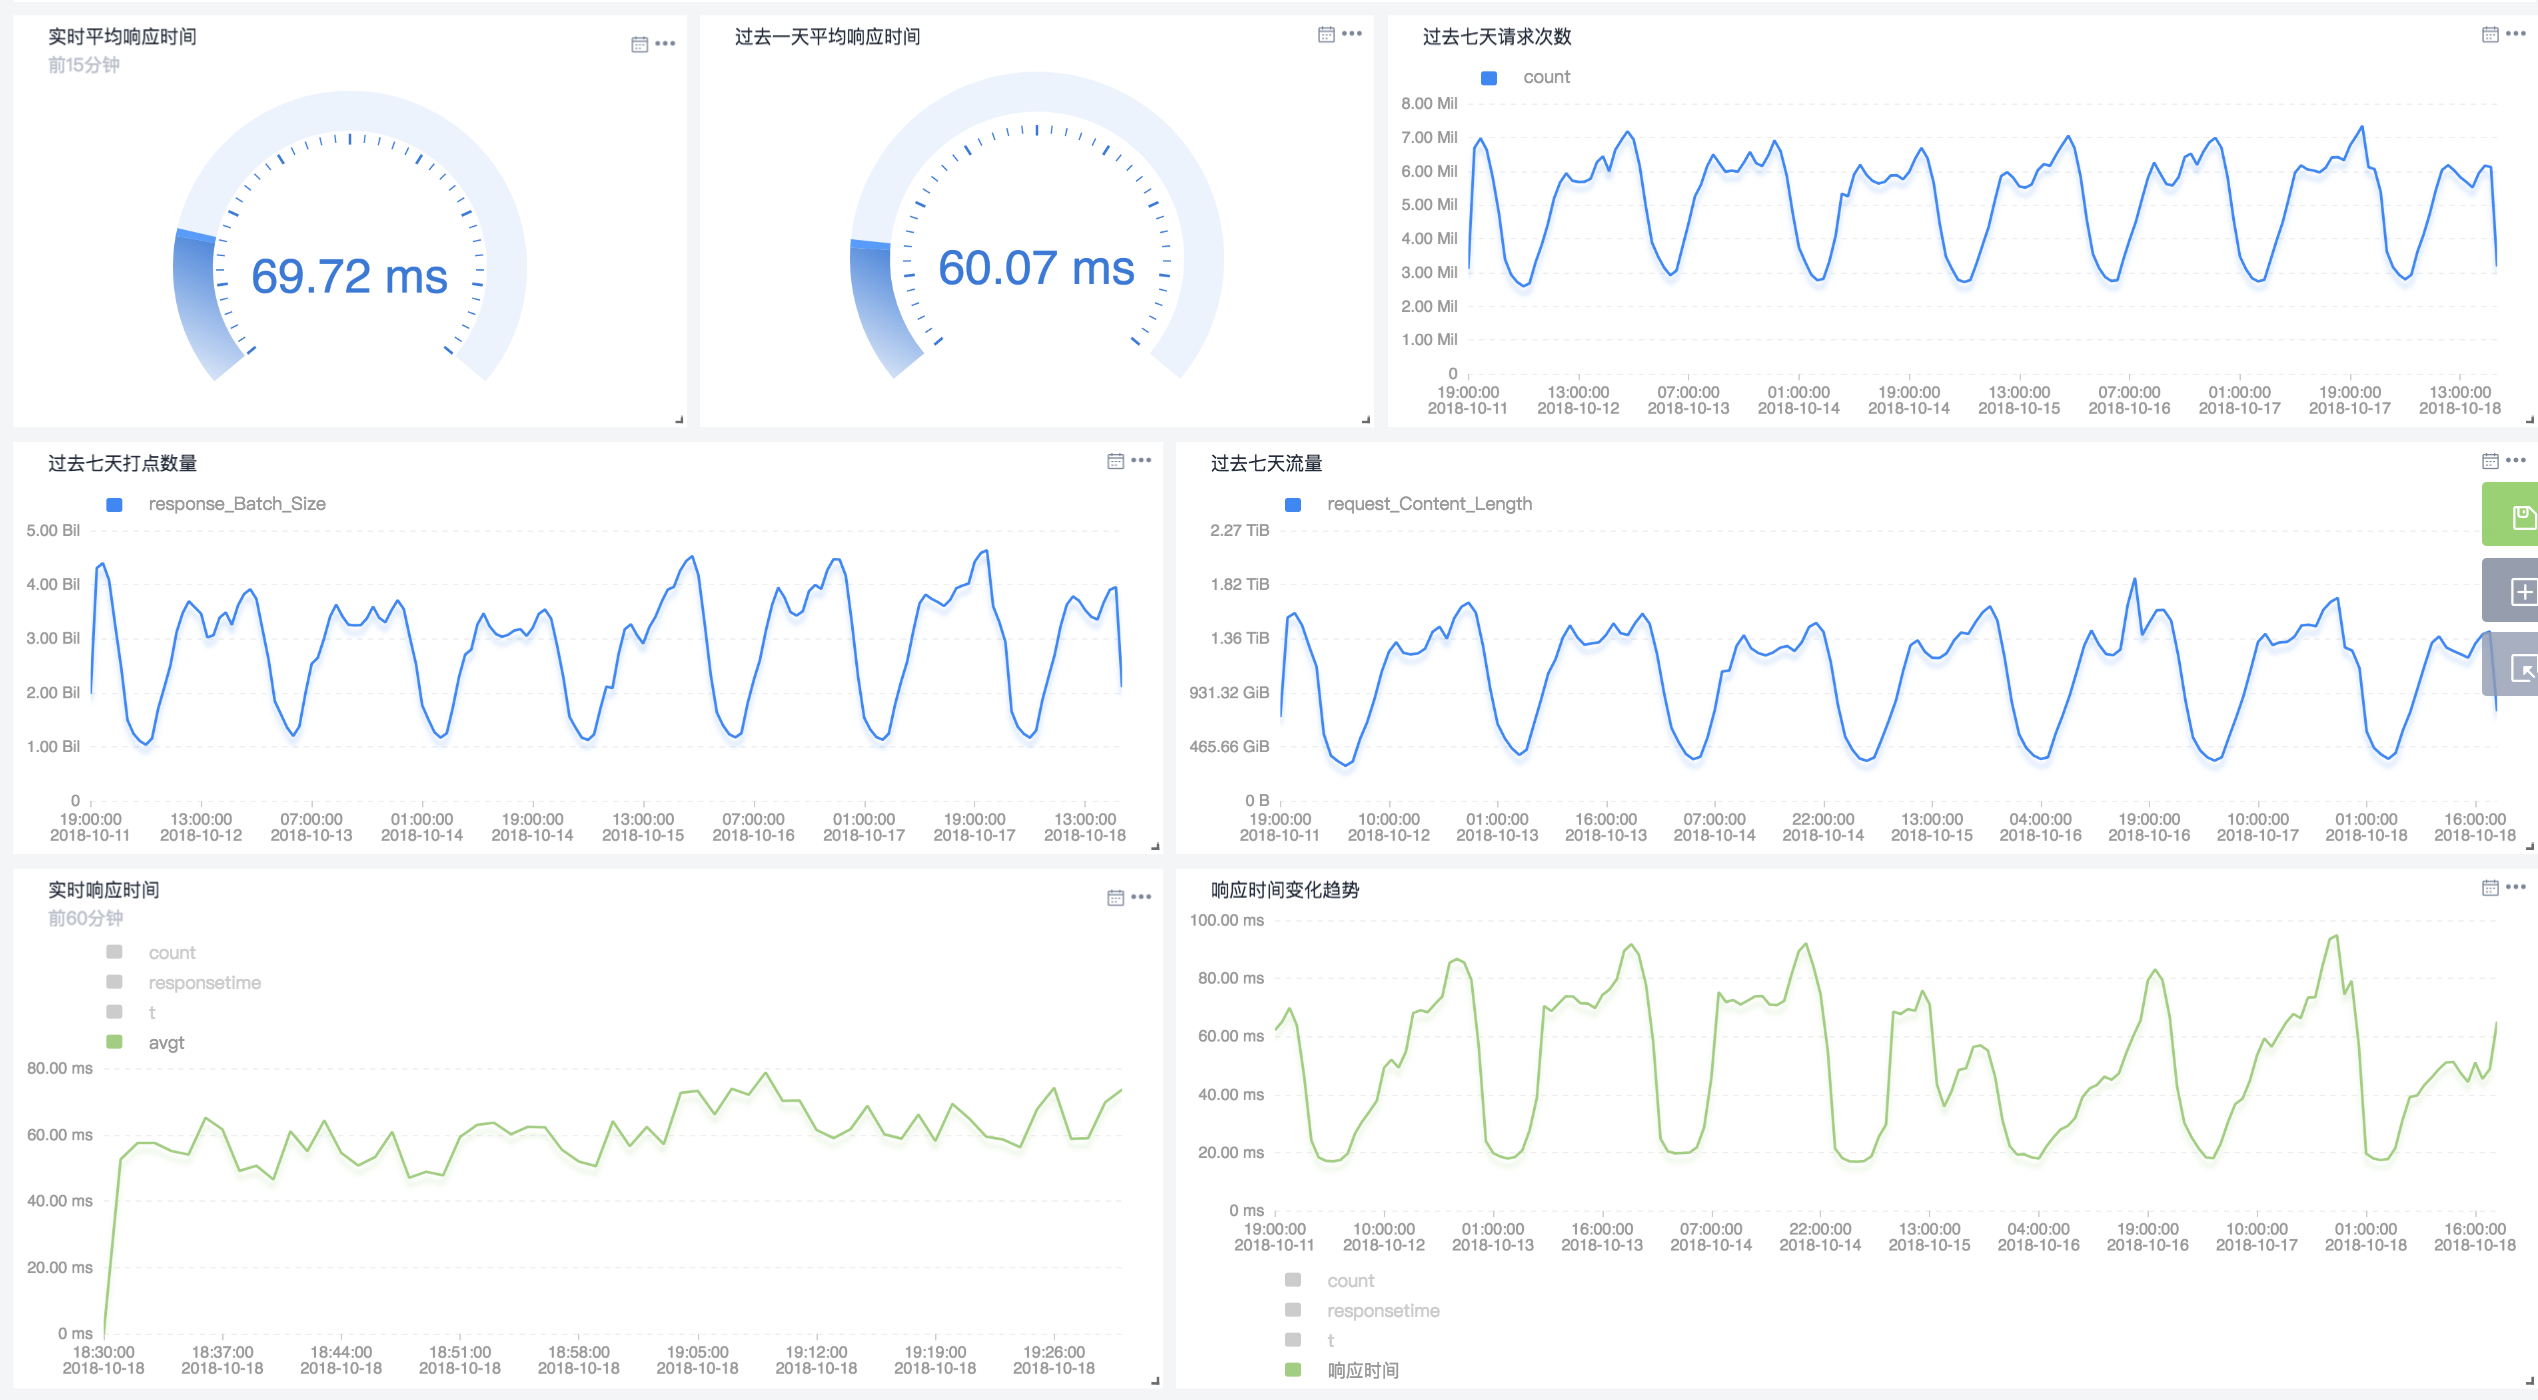
Task: Click 8.00 Mil axis label
Action: pyautogui.click(x=1429, y=103)
